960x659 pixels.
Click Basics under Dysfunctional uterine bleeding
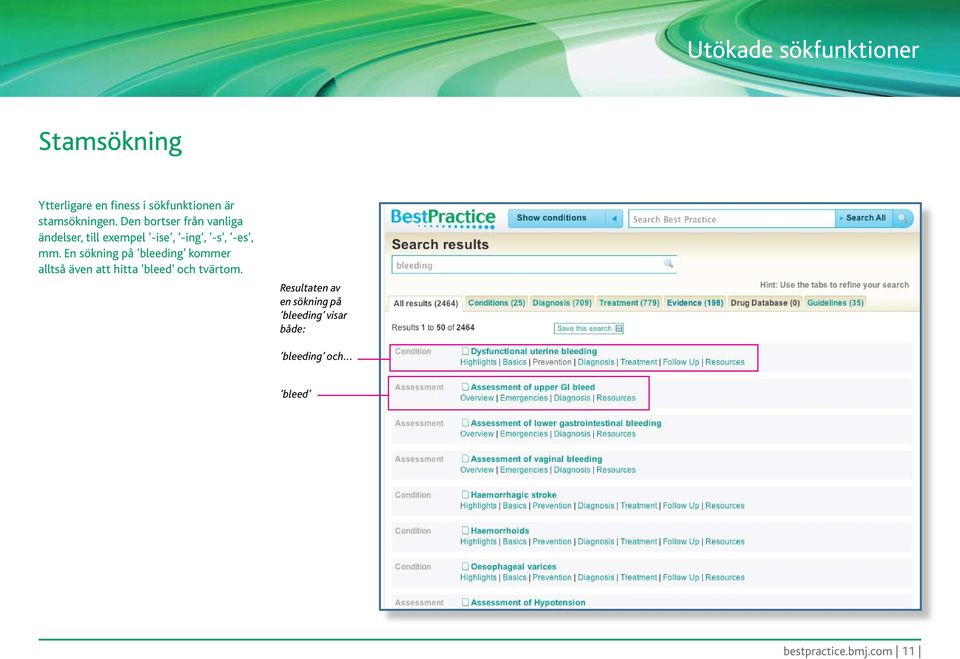[514, 362]
